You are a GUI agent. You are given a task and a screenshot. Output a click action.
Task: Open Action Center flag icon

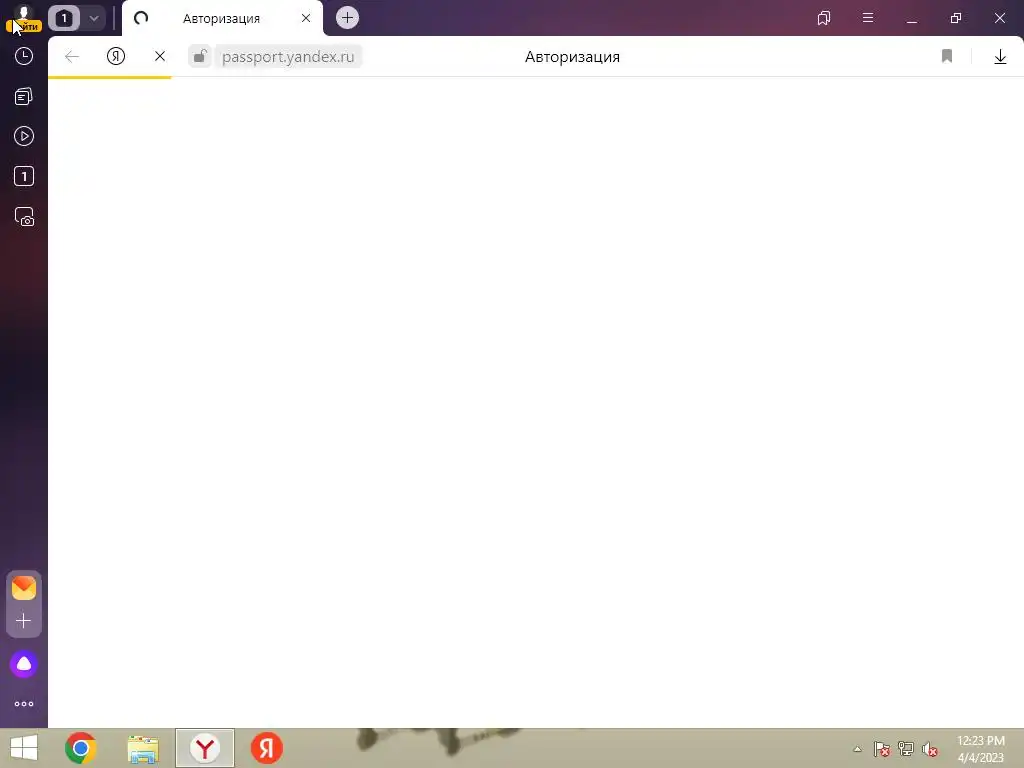(882, 749)
